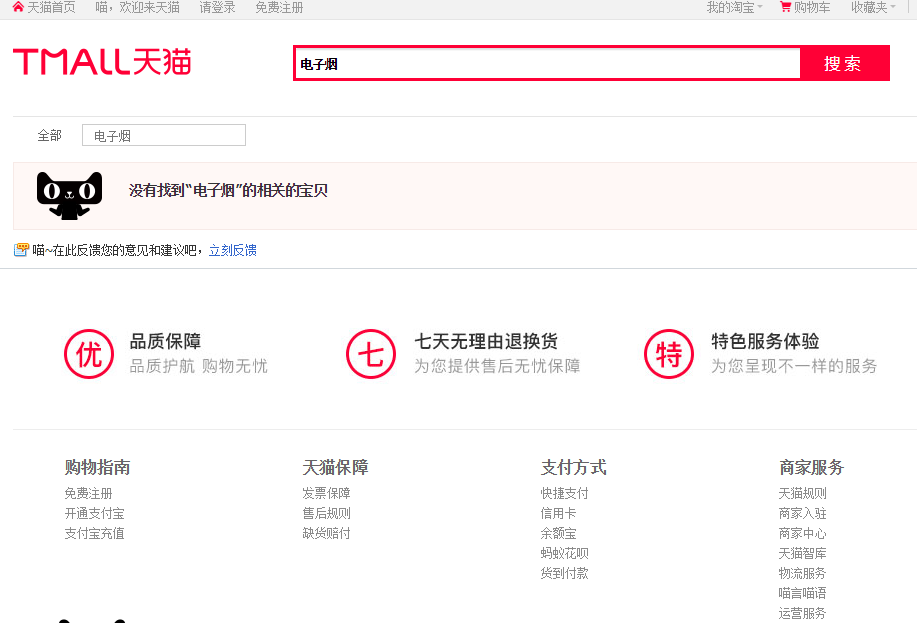Click the 七天无理由退换货 heading
The image size is (917, 623).
click(x=486, y=341)
